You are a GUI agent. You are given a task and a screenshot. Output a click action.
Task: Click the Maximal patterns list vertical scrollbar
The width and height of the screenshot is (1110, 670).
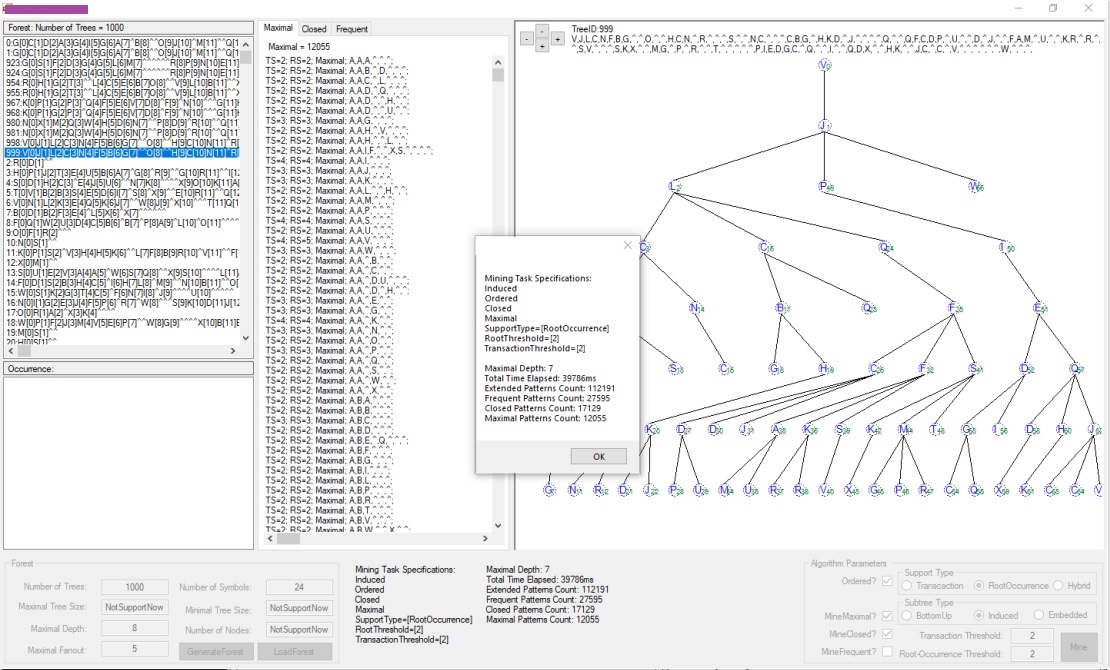(x=498, y=300)
